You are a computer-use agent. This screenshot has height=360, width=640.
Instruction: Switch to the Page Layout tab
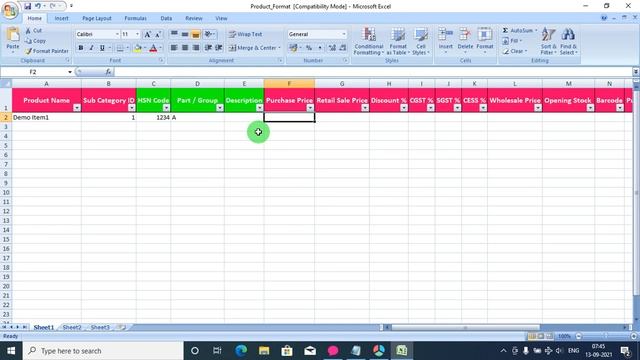97,18
